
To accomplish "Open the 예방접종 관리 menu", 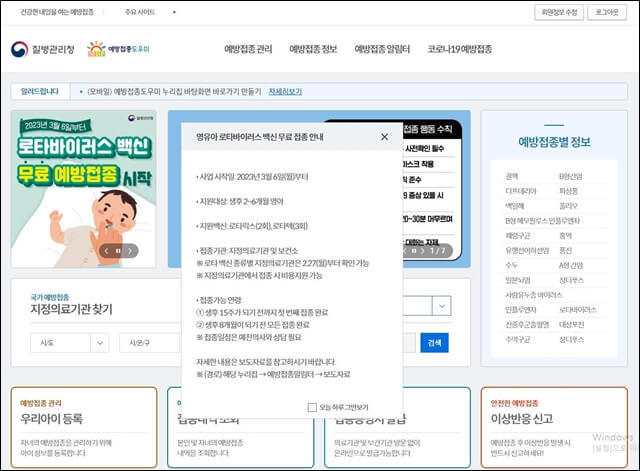I will click(248, 49).
